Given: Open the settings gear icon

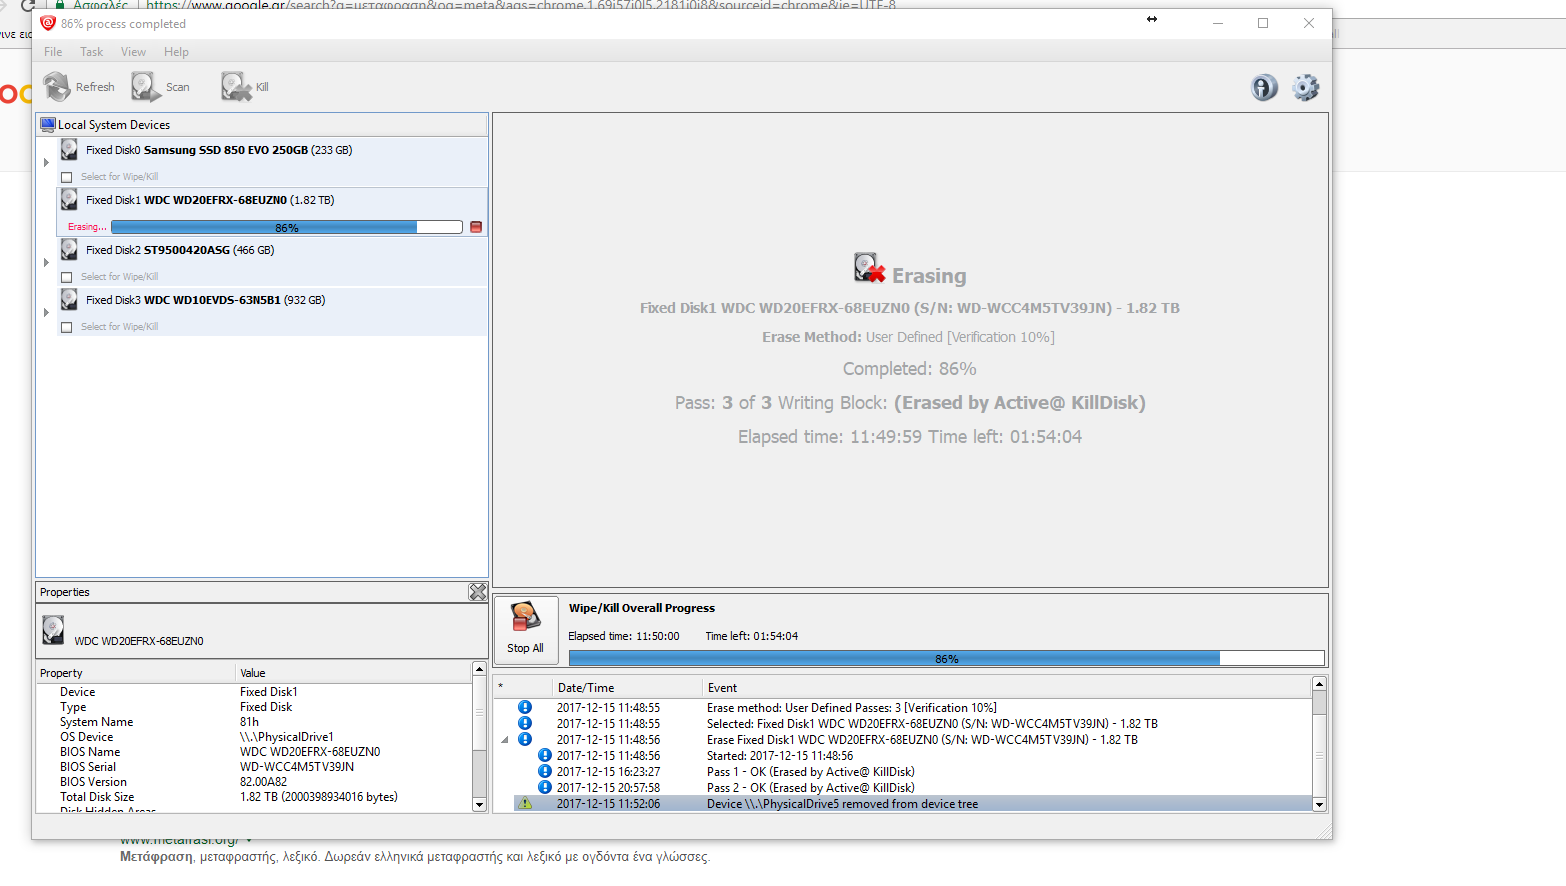Looking at the screenshot, I should [1305, 88].
